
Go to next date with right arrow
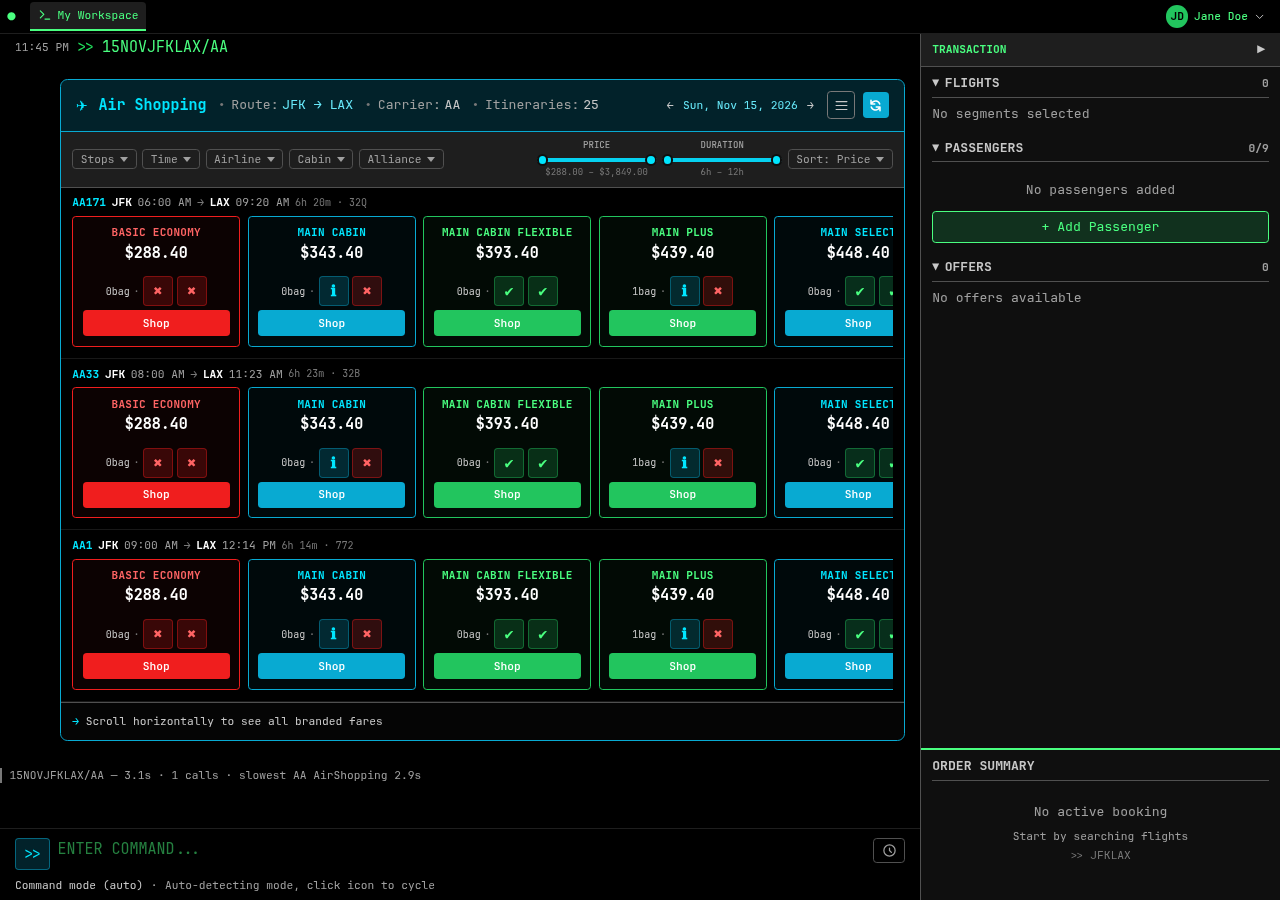811,105
